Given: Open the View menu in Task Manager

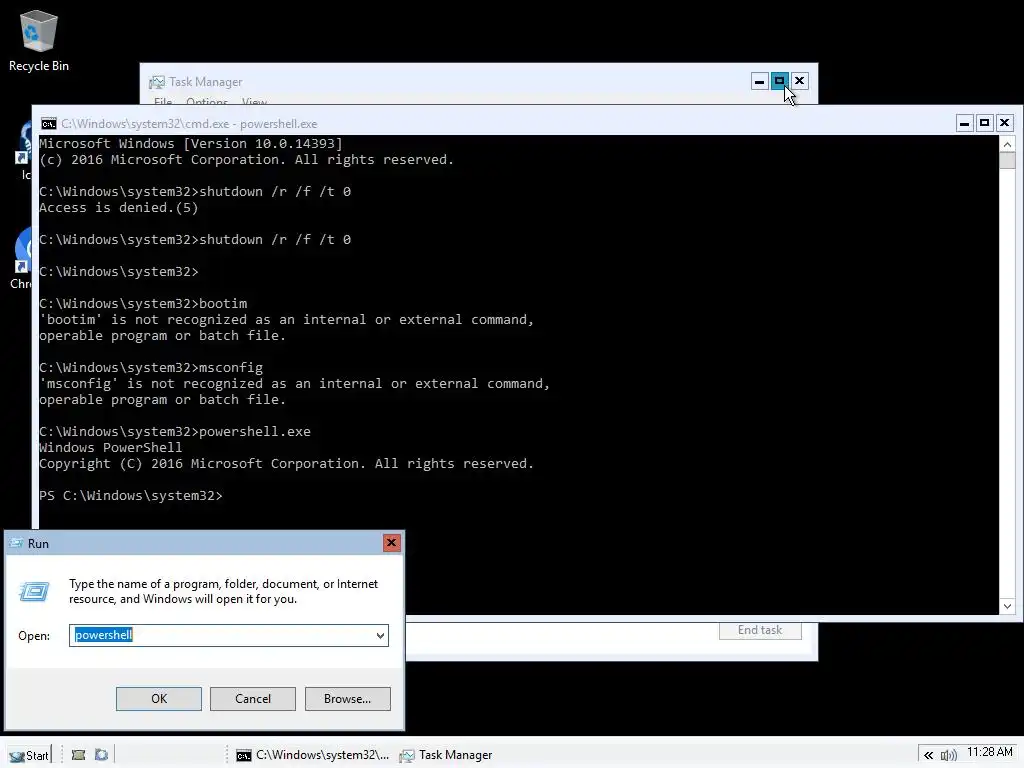Looking at the screenshot, I should [254, 102].
